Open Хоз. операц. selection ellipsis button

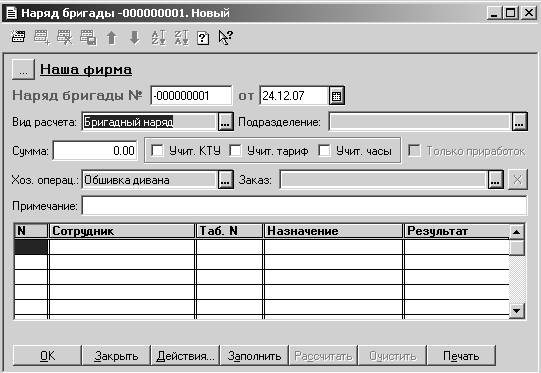point(225,180)
